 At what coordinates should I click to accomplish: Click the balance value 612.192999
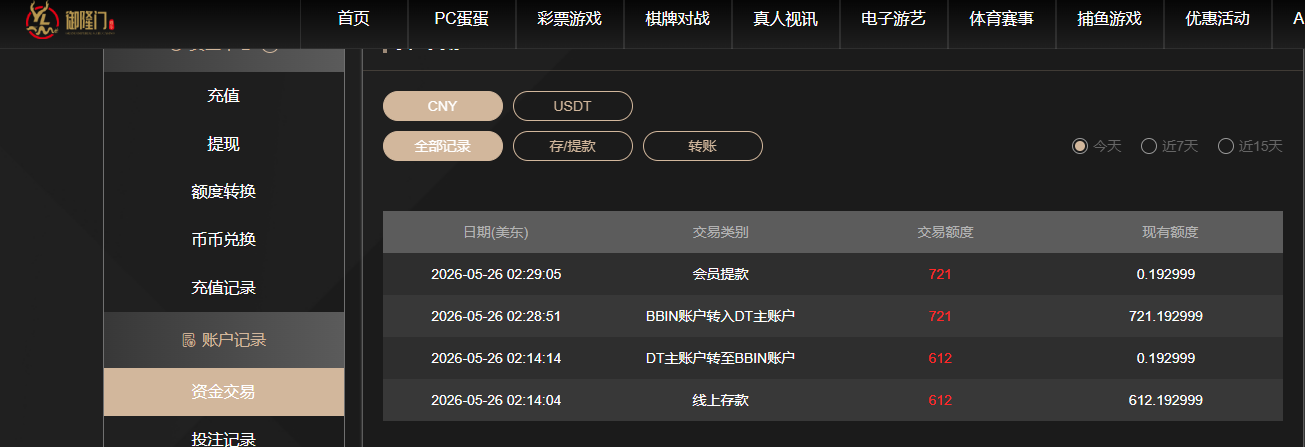tap(1165, 400)
